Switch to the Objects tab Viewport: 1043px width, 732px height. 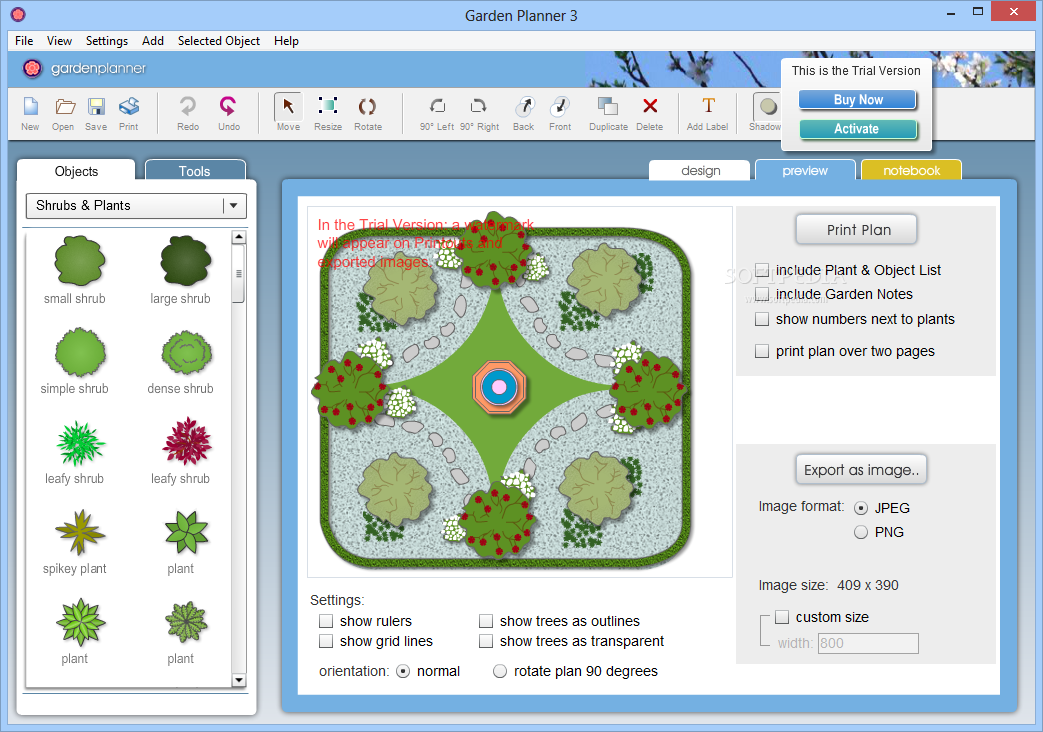point(76,170)
